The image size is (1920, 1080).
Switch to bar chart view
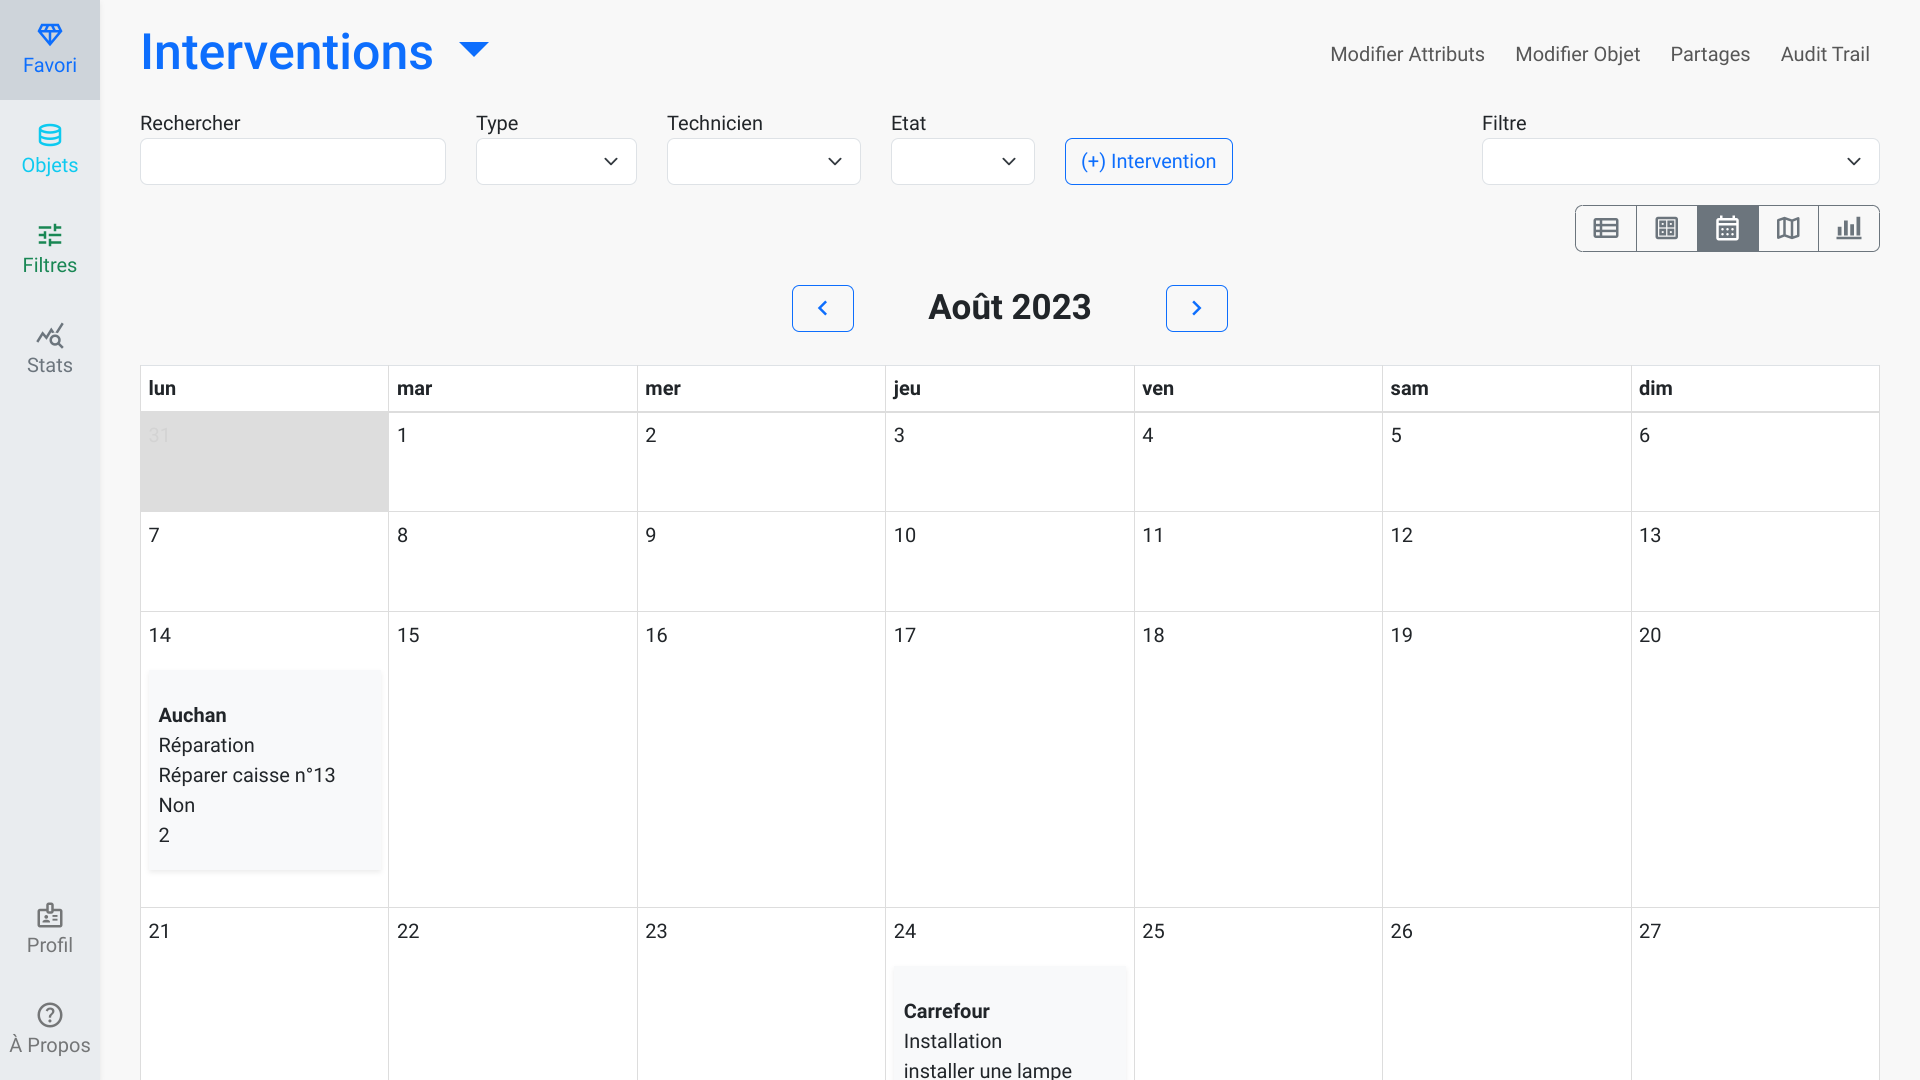(x=1849, y=228)
